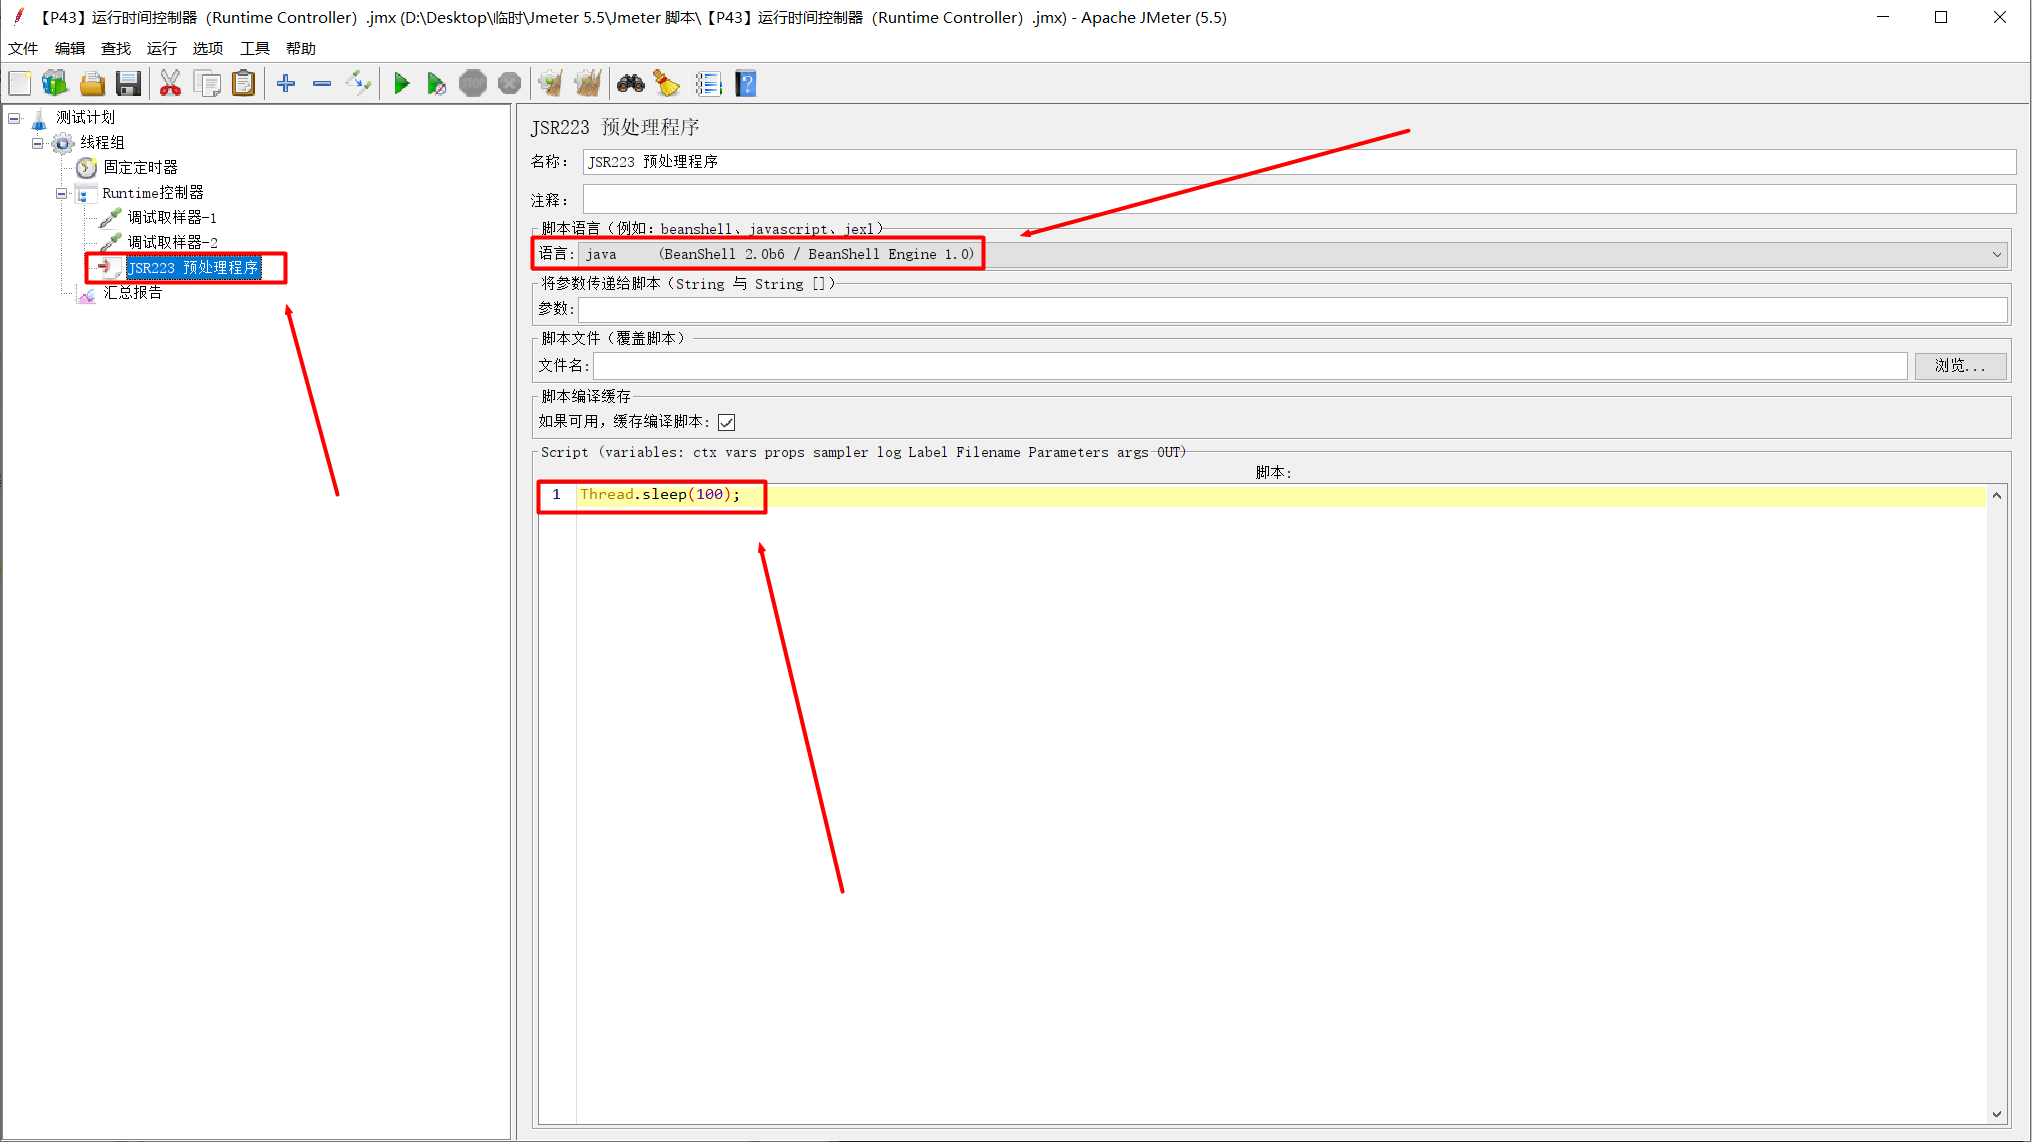Viewport: 2032px width, 1142px height.
Task: Toggle the cache compiled script checkbox
Action: tap(727, 422)
